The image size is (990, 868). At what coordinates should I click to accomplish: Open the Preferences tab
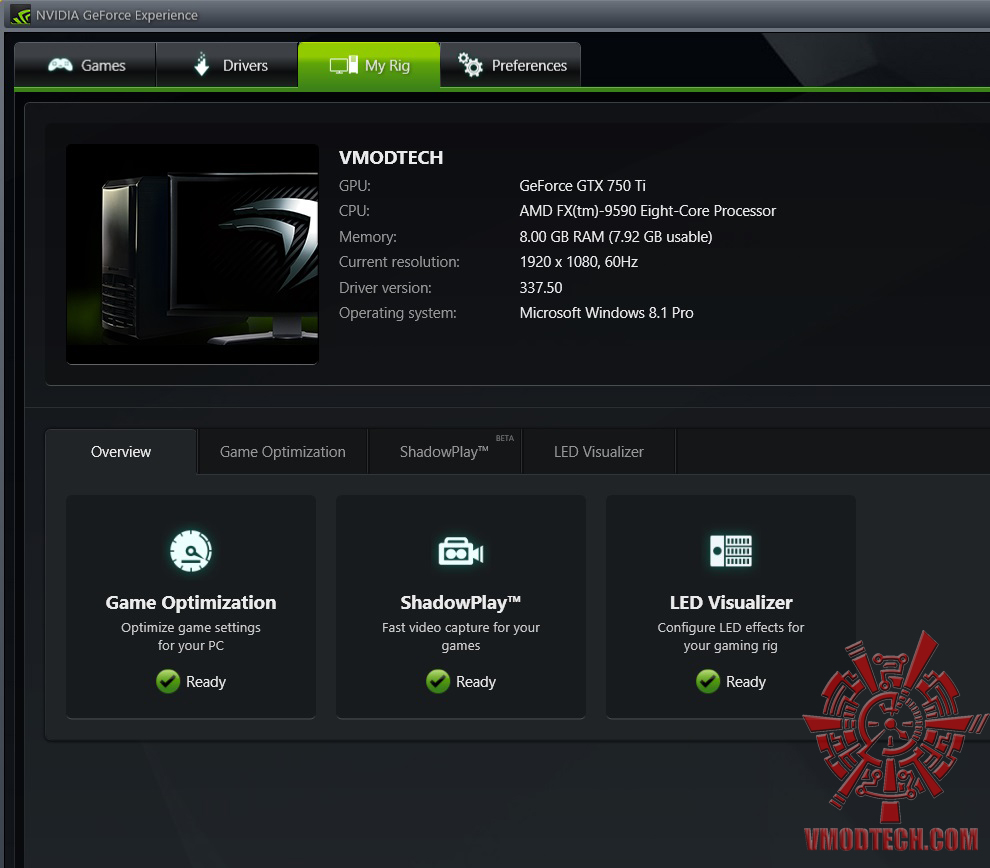510,64
